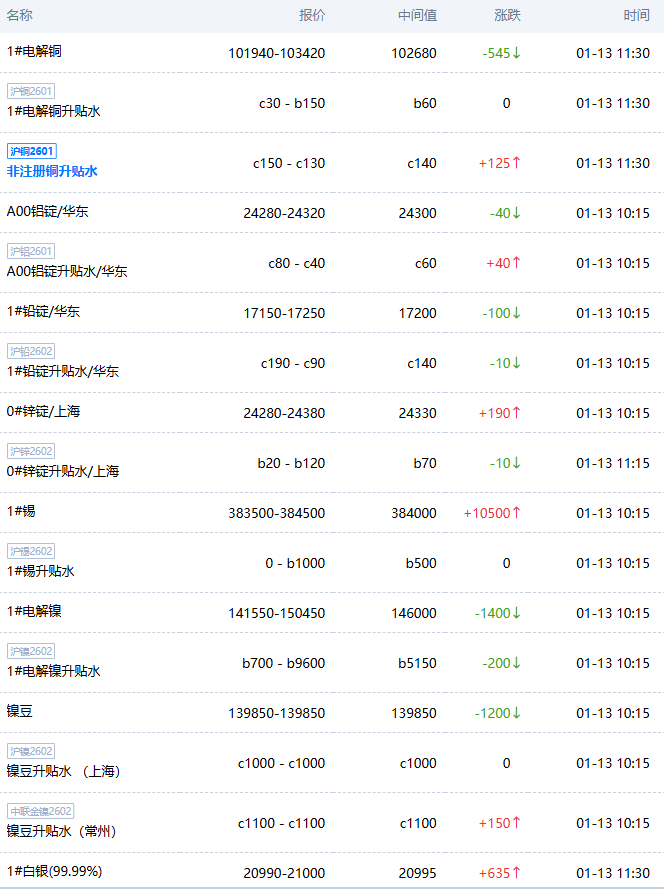Click the 涨跌 column header
664x889 pixels.
tap(507, 15)
